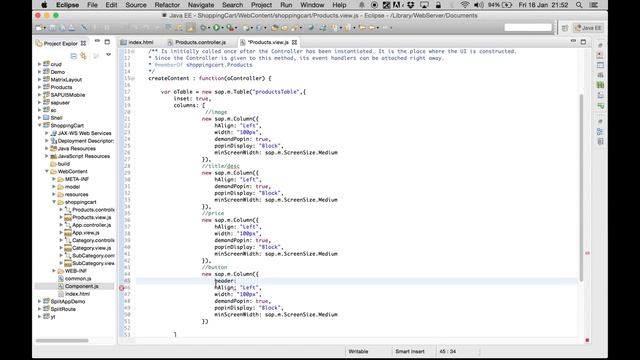The image size is (640, 360).
Task: Minimize the editor area
Action: (573, 41)
